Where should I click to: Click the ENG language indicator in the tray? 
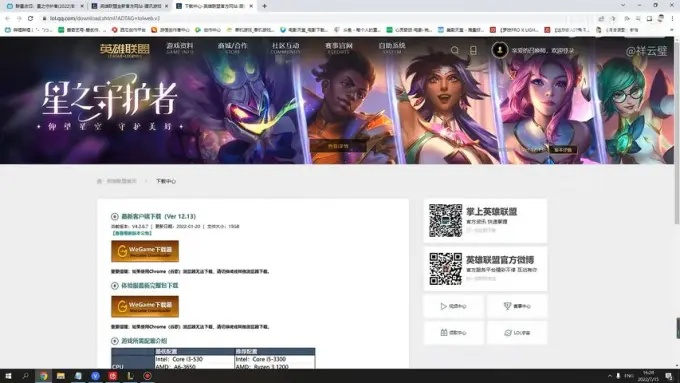tap(629, 376)
